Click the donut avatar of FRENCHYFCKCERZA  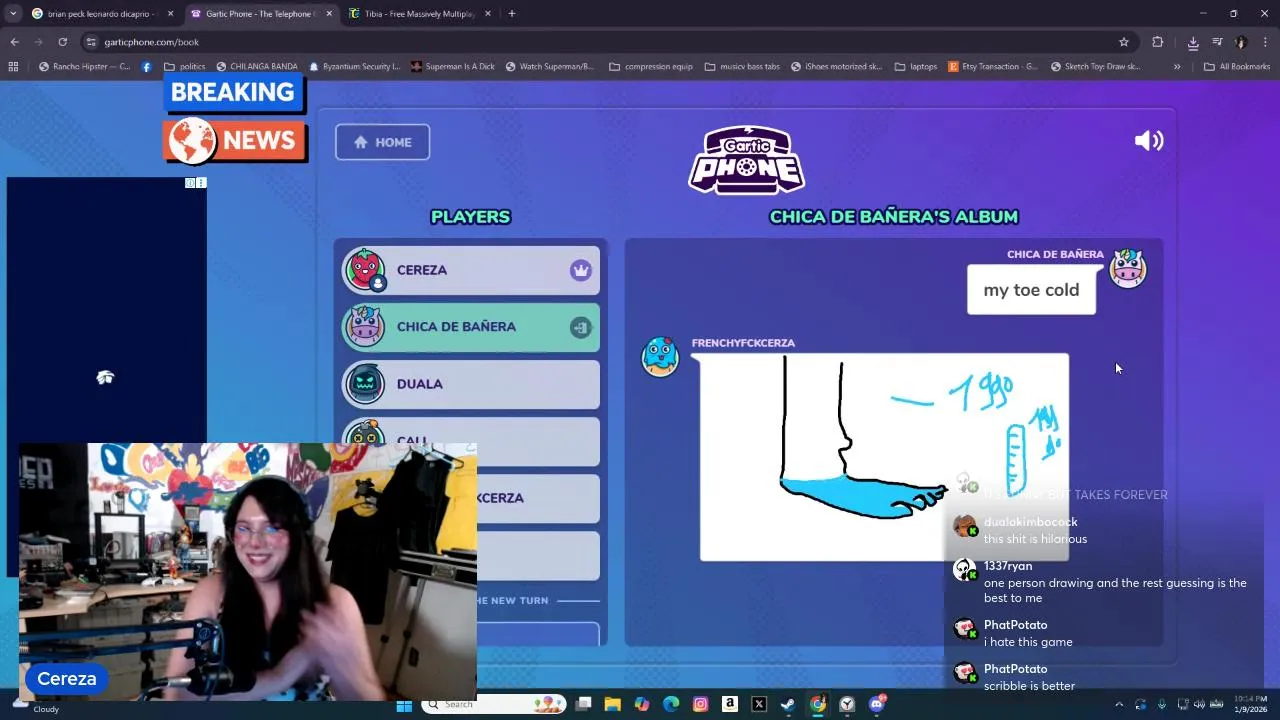pyautogui.click(x=660, y=357)
